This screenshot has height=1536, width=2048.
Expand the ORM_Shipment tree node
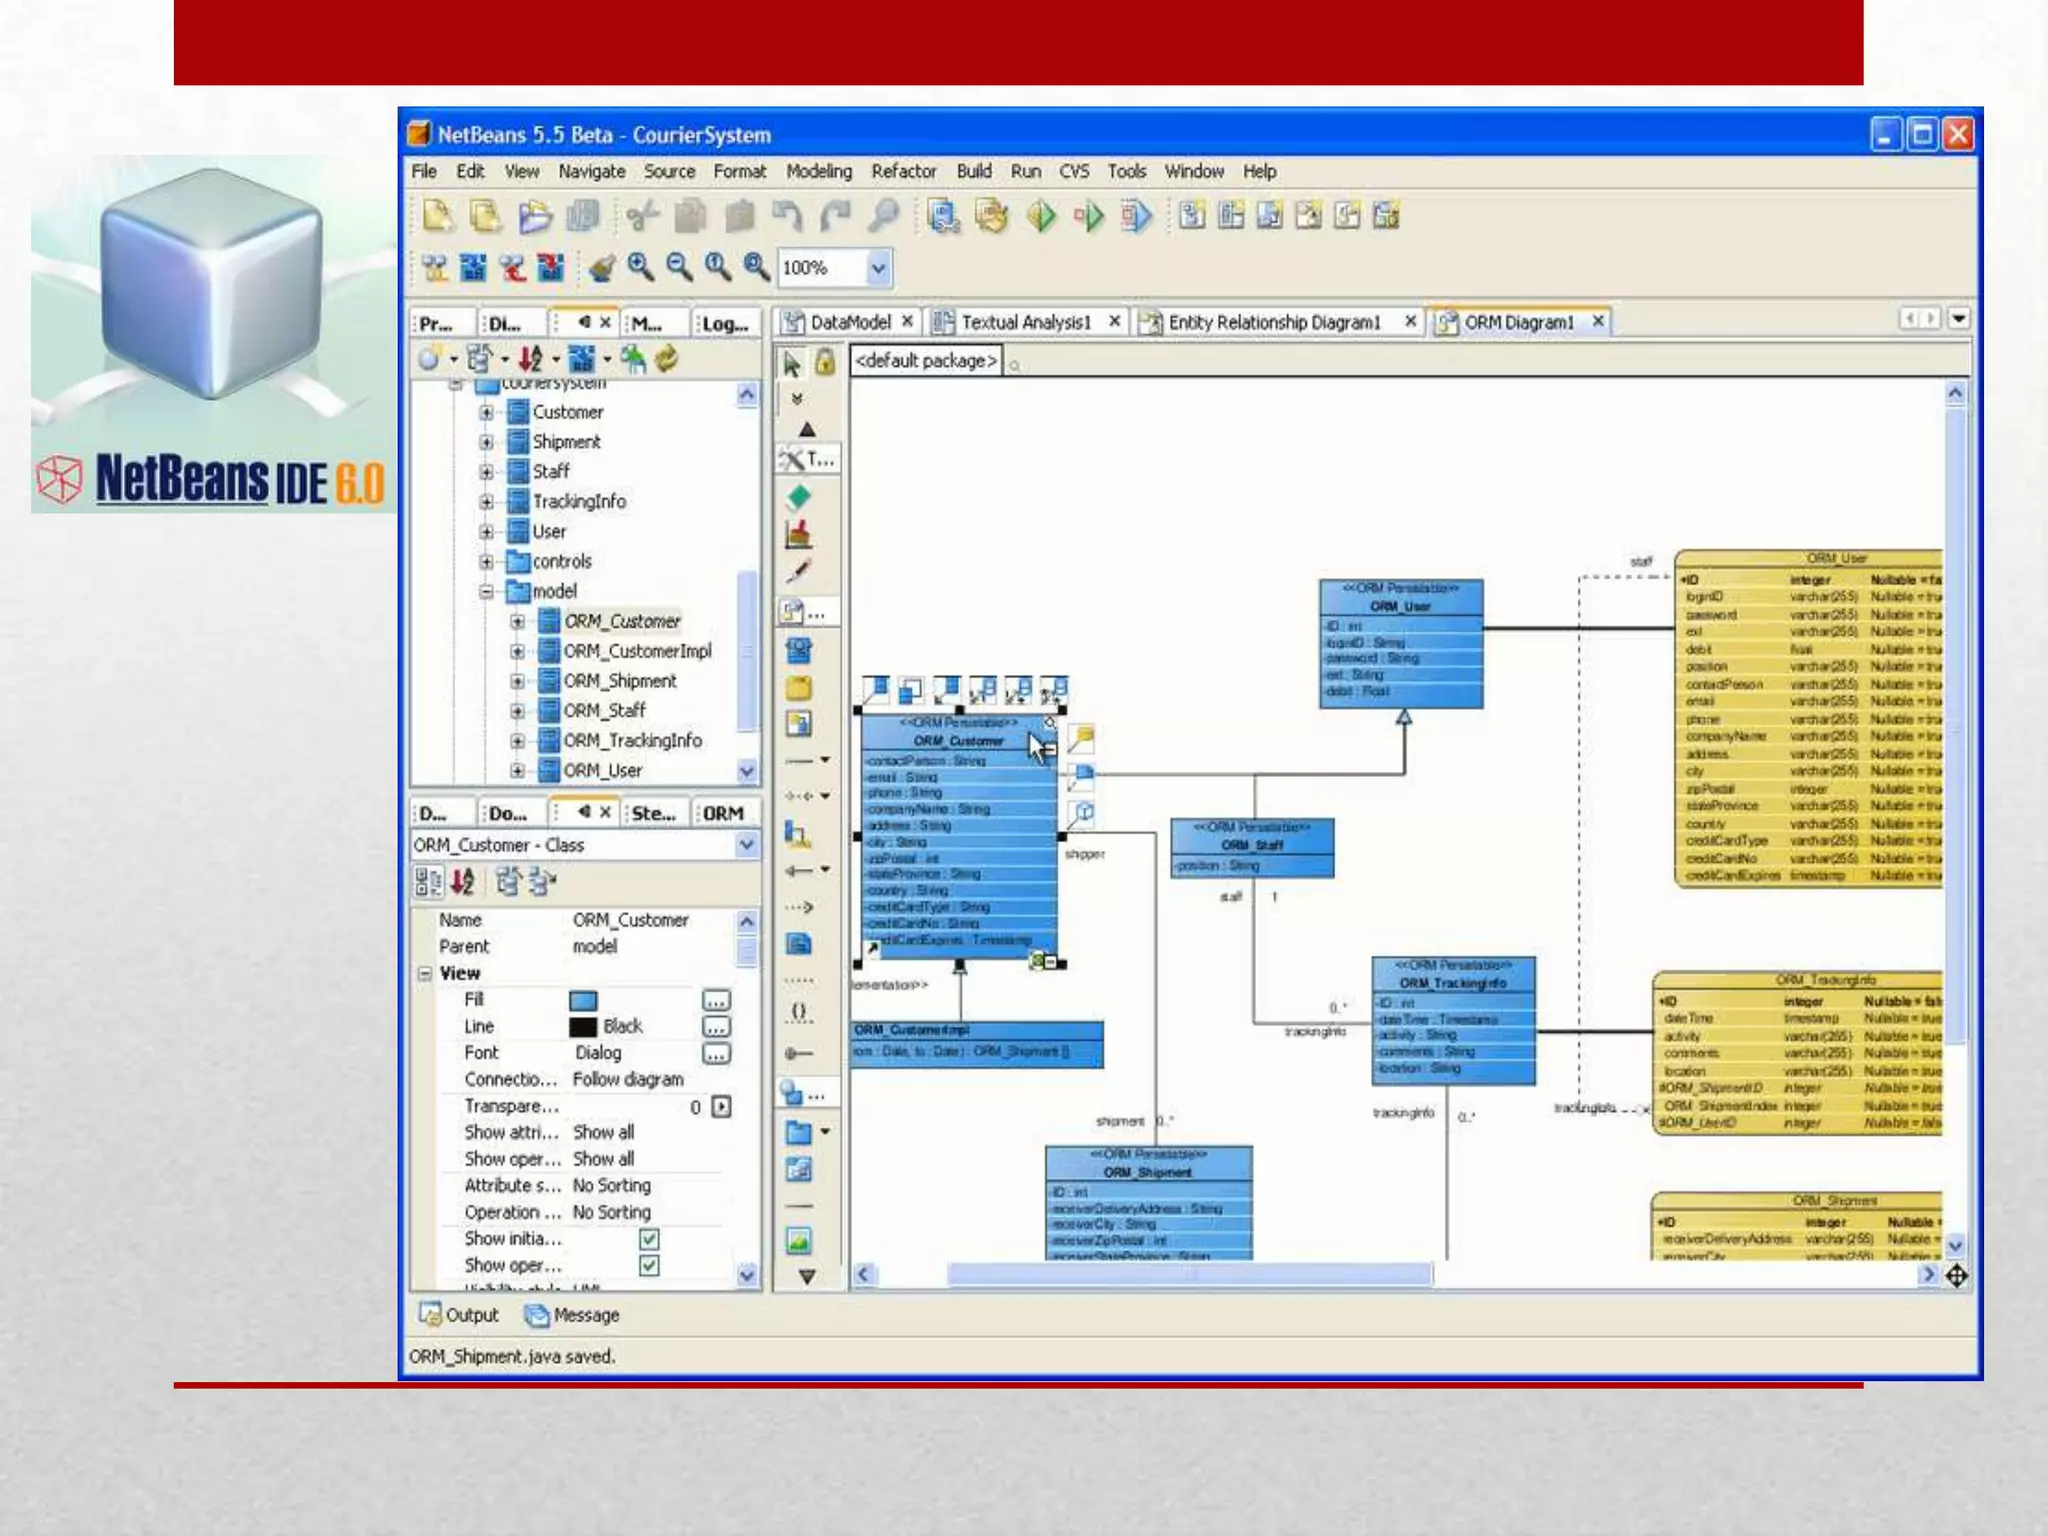[x=517, y=681]
